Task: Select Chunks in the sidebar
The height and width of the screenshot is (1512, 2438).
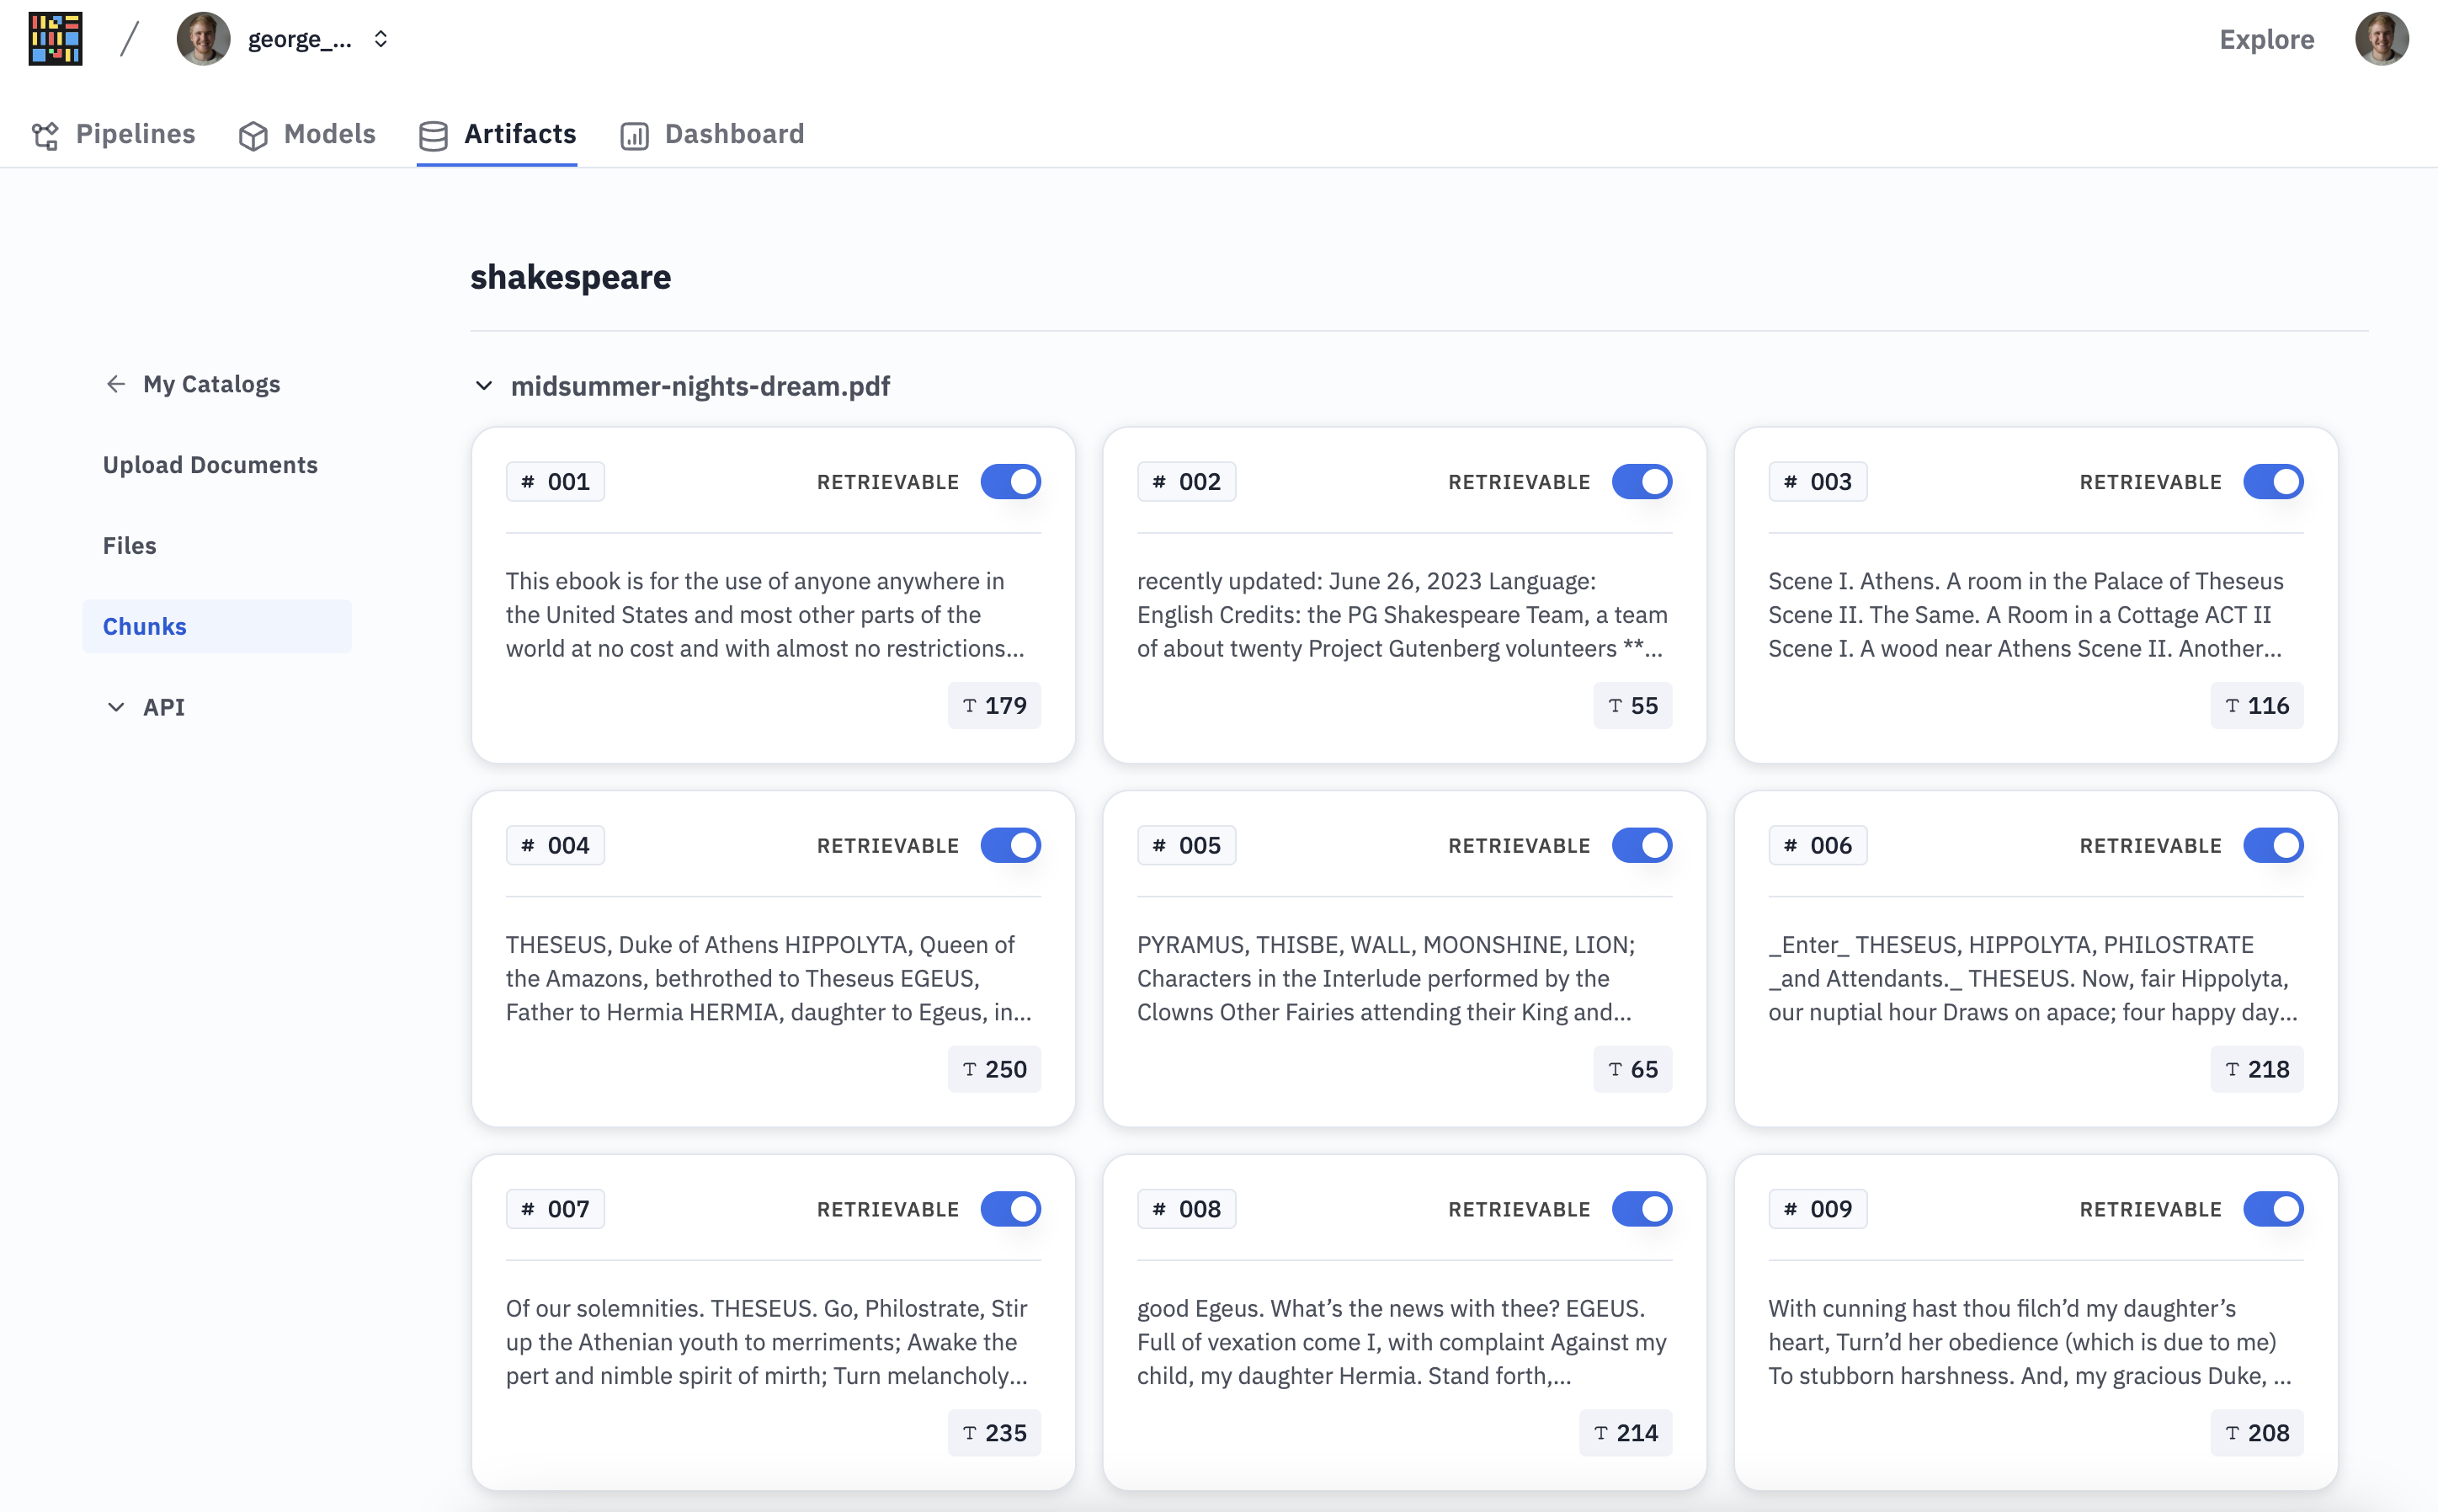Action: point(145,626)
